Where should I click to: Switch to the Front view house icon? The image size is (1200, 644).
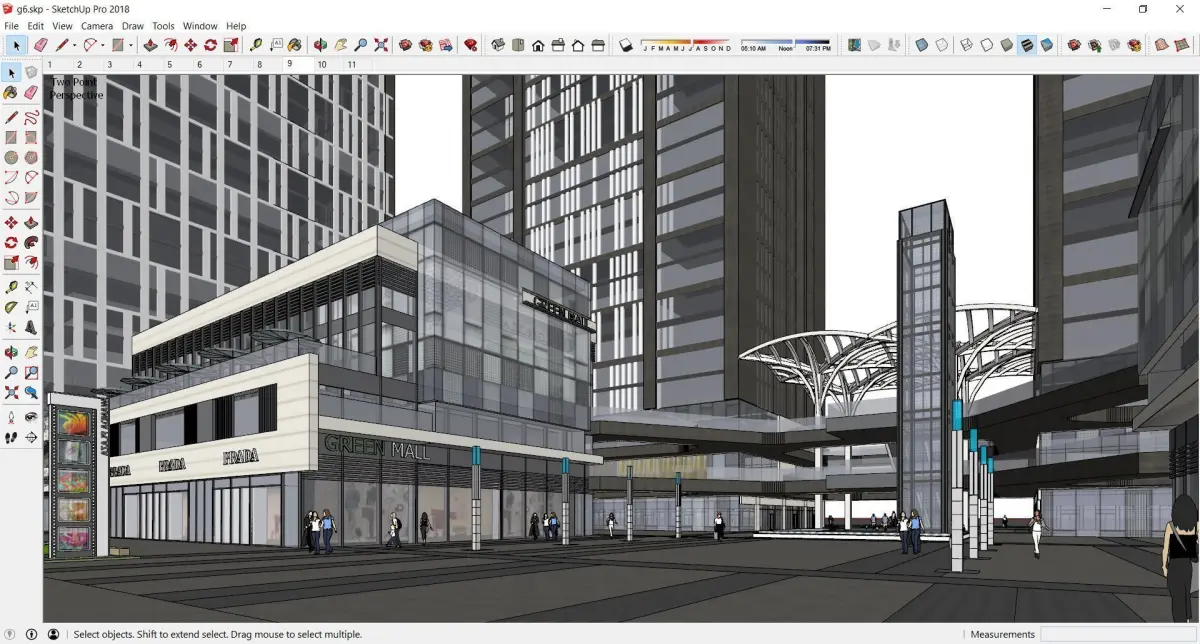click(x=538, y=45)
